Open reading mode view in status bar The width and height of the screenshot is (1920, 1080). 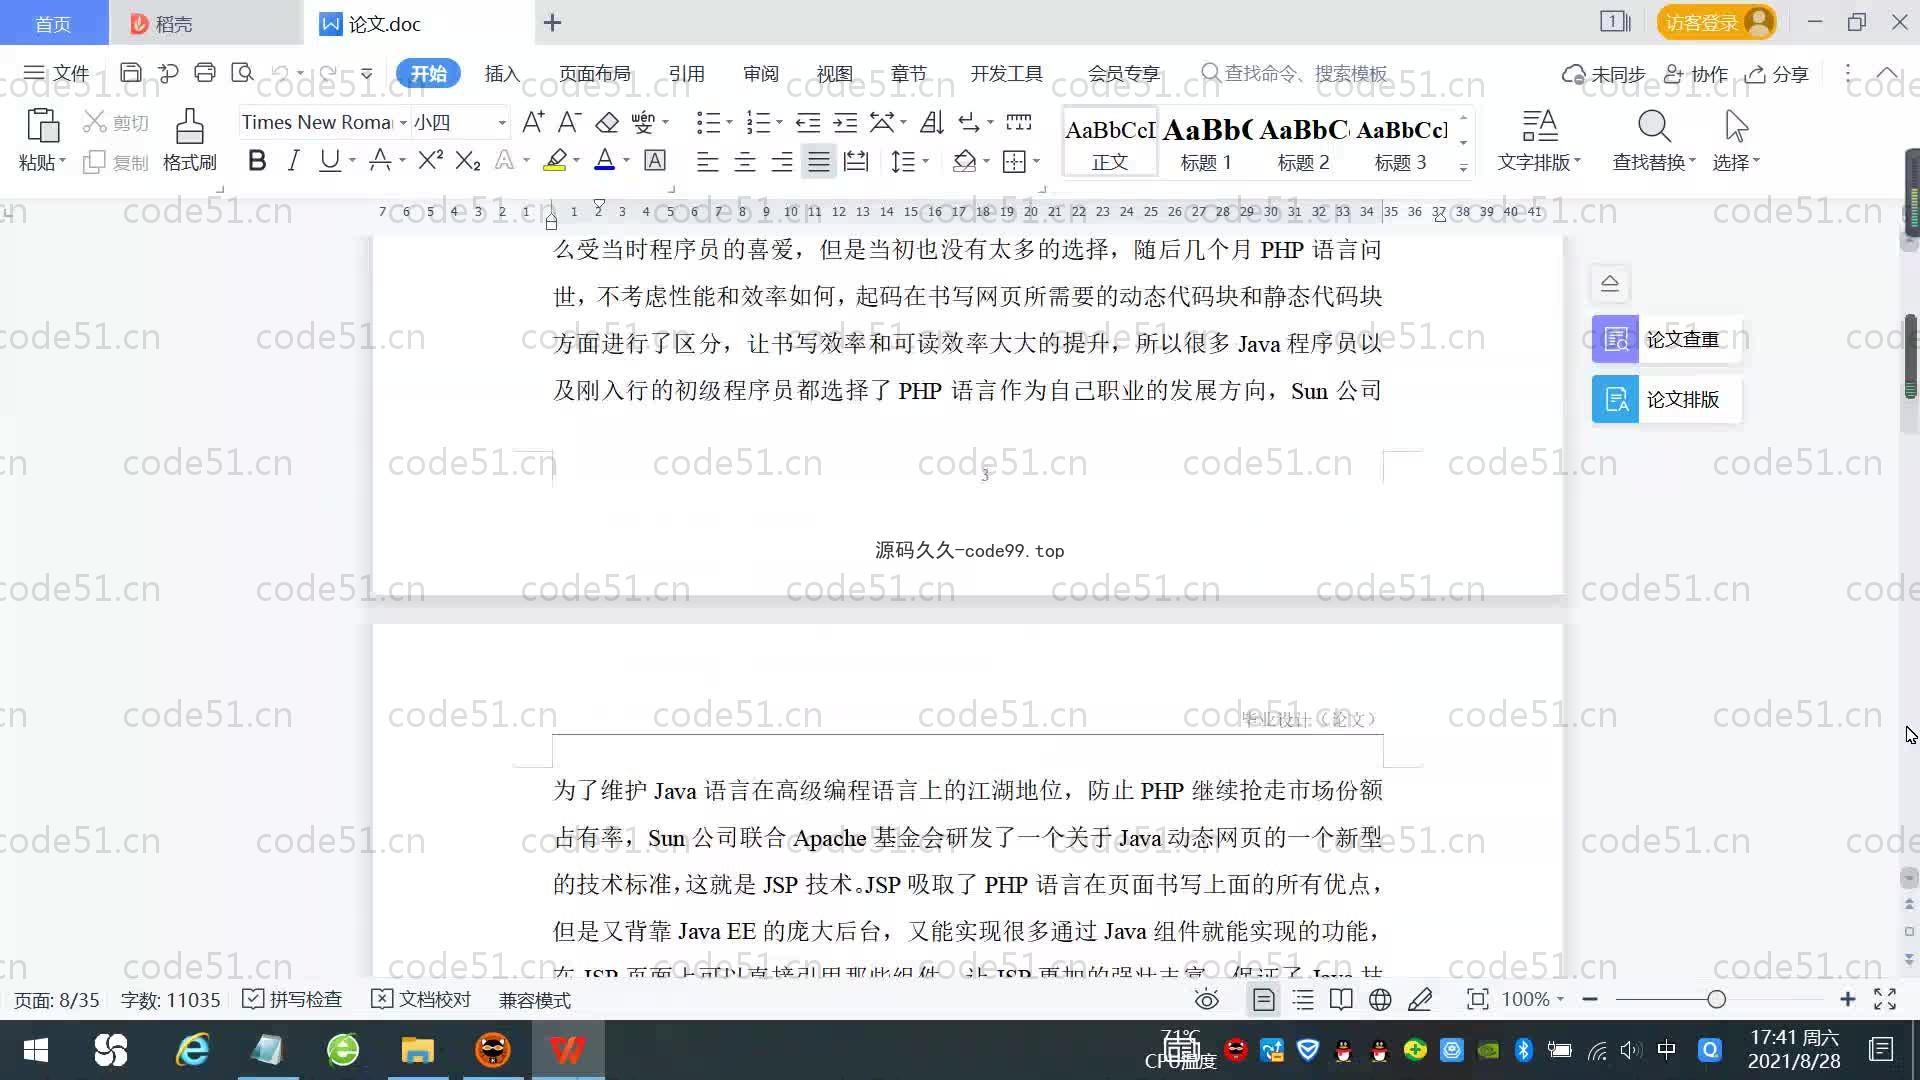click(1341, 999)
